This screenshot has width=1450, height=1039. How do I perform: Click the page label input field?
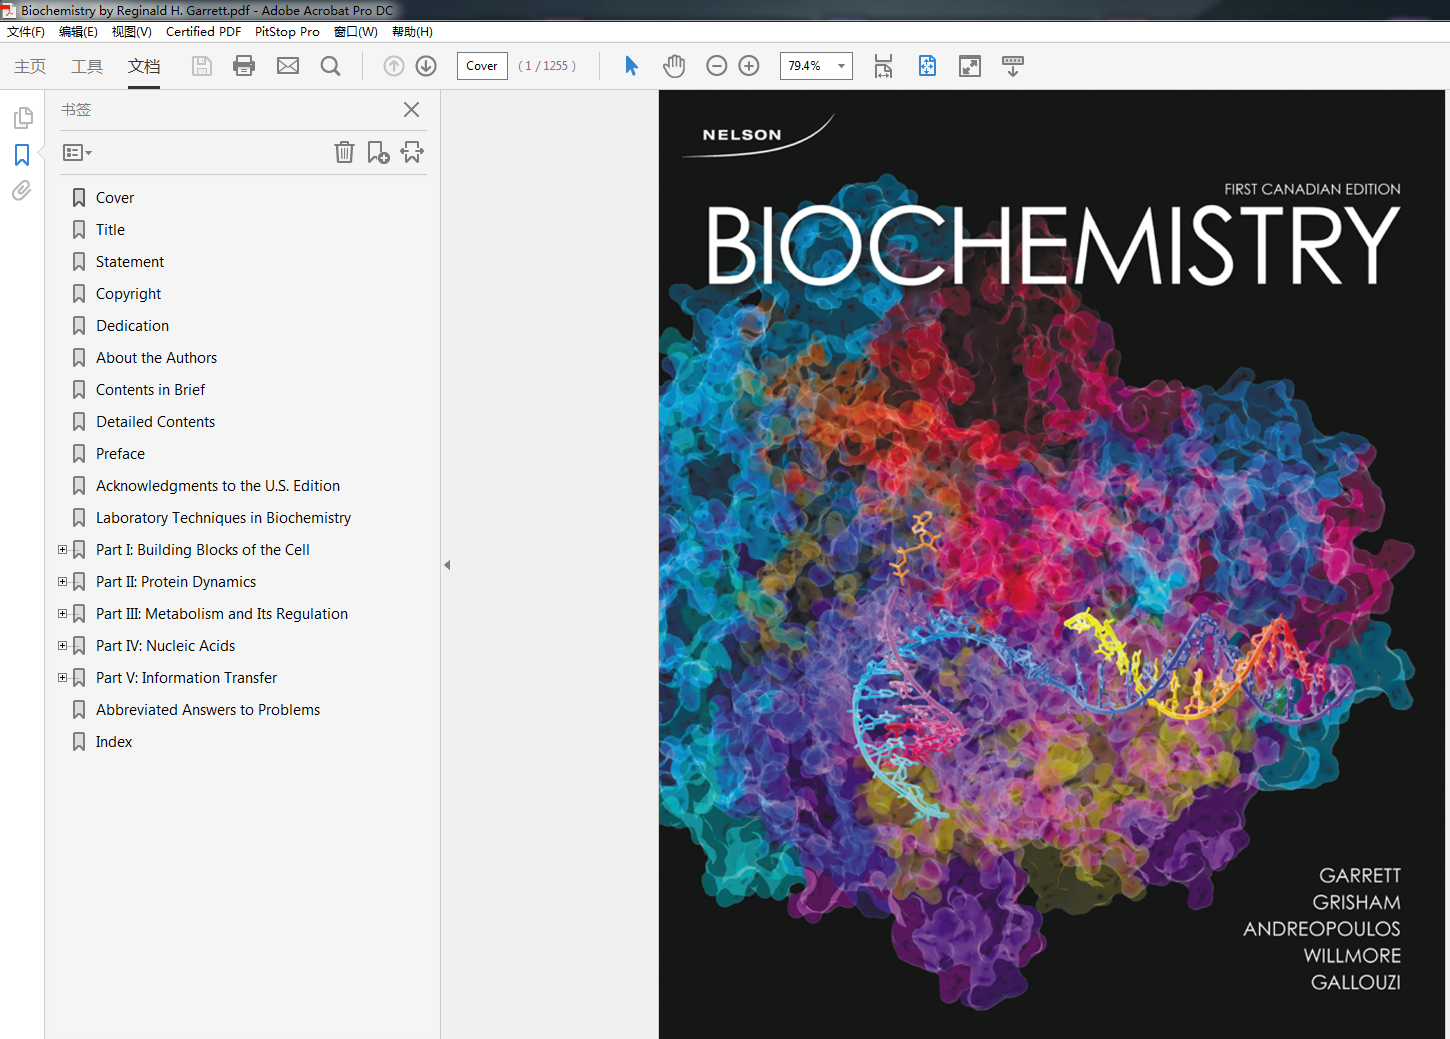(x=482, y=66)
